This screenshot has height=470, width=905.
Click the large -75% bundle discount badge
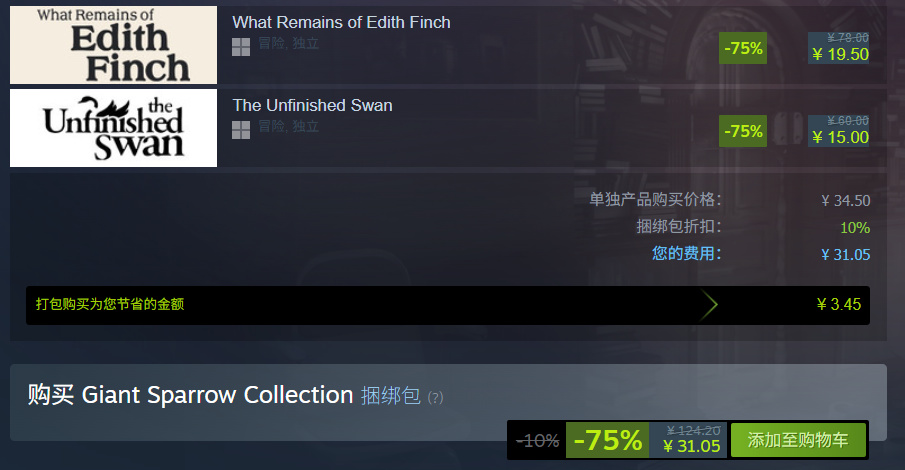(x=607, y=440)
